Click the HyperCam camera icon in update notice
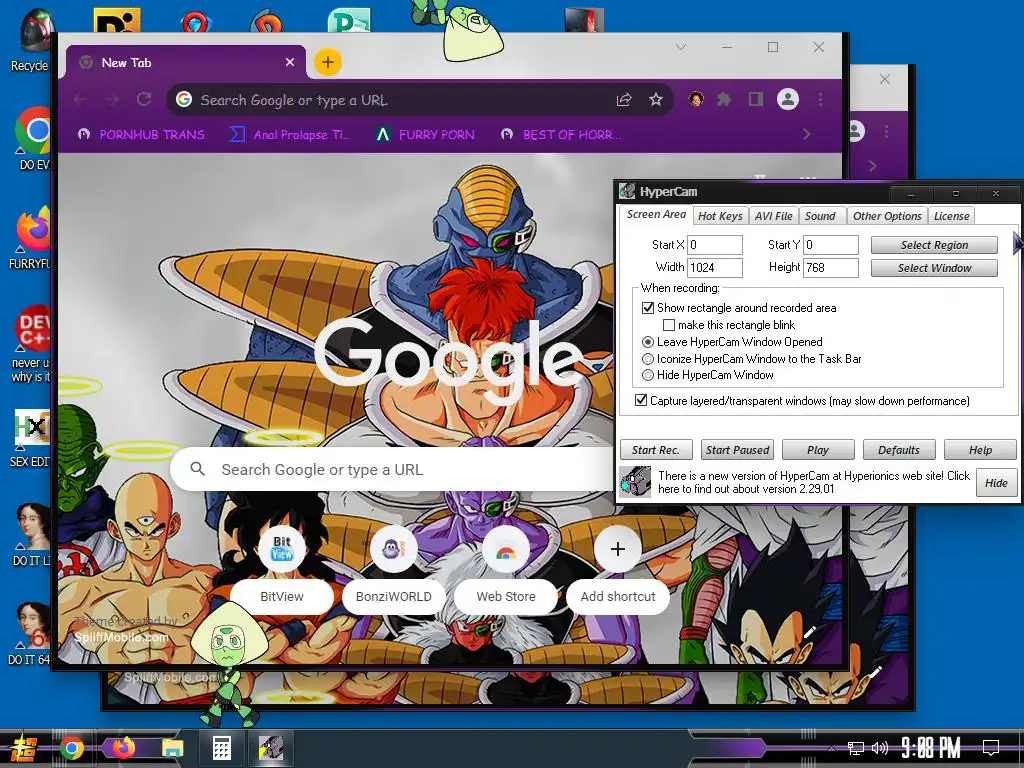 635,482
